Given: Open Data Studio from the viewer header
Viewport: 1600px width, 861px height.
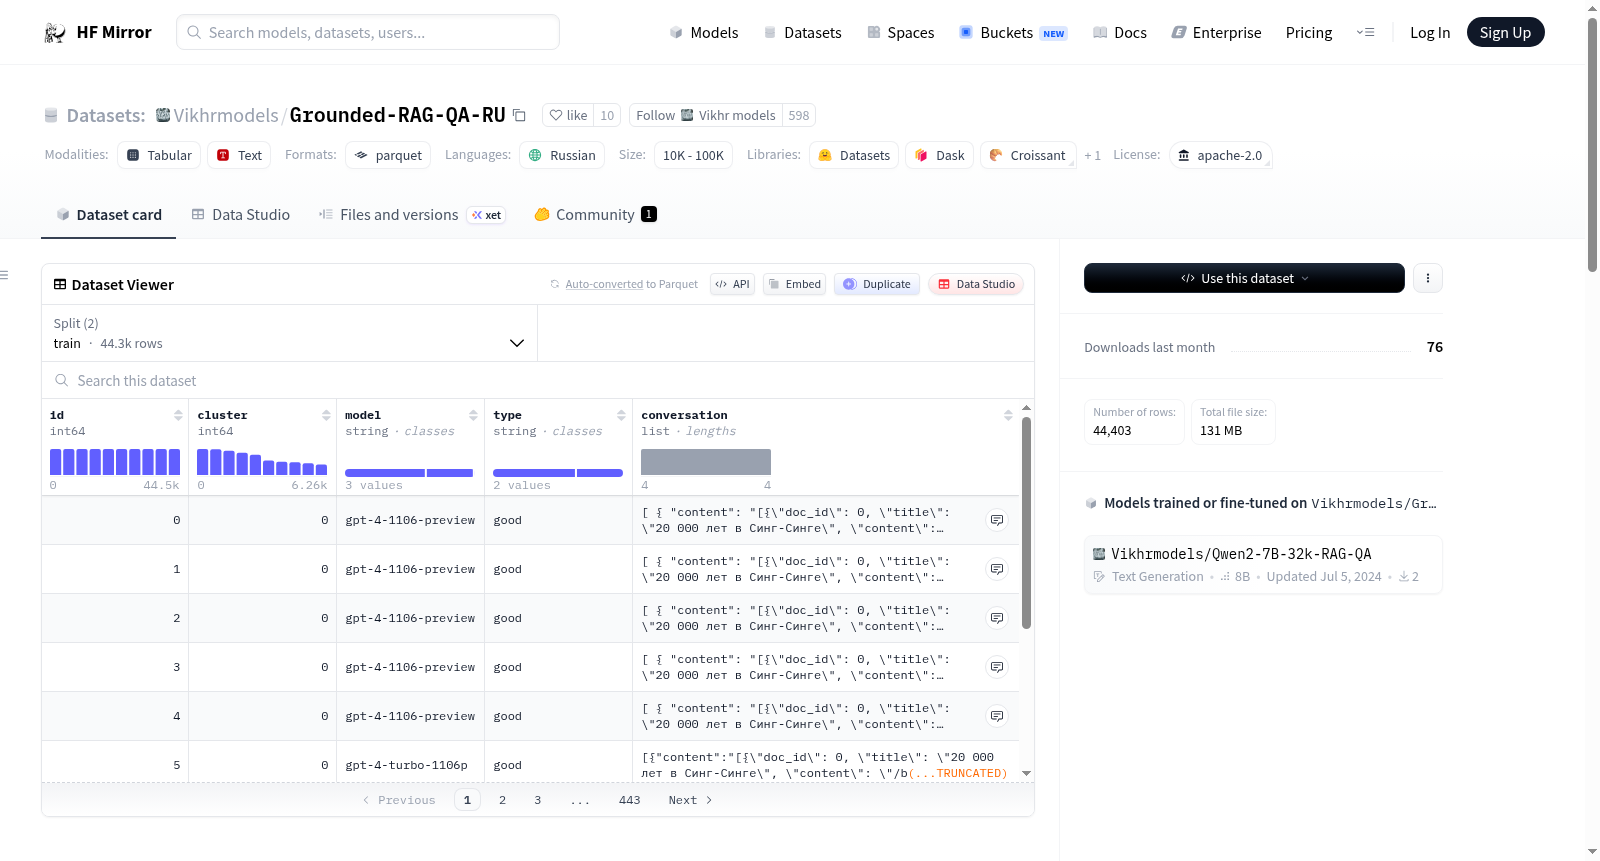Looking at the screenshot, I should tap(976, 284).
